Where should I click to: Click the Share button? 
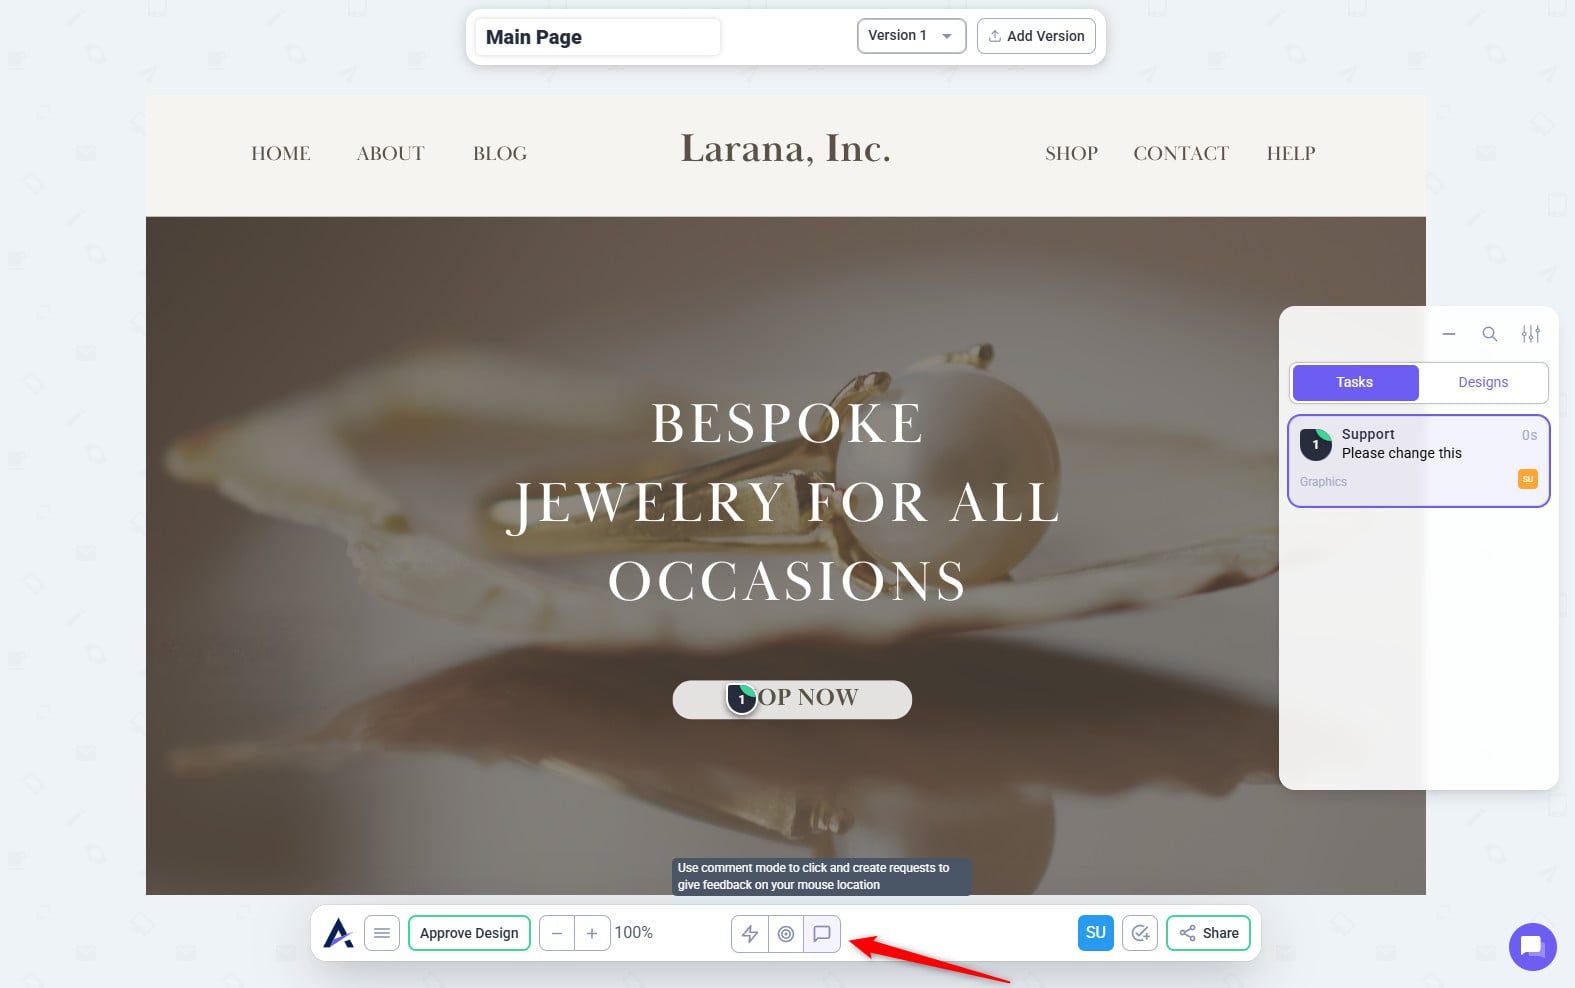1208,933
